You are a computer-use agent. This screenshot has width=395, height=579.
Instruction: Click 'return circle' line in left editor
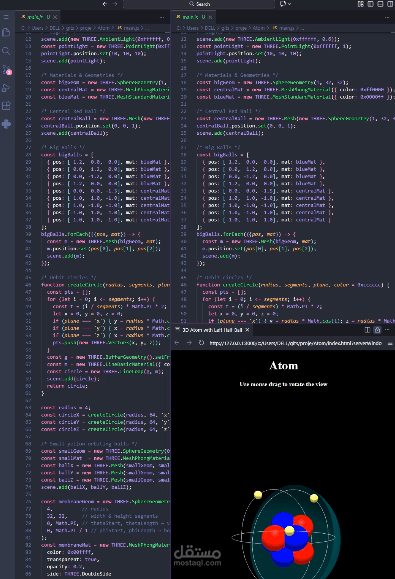[x=67, y=386]
